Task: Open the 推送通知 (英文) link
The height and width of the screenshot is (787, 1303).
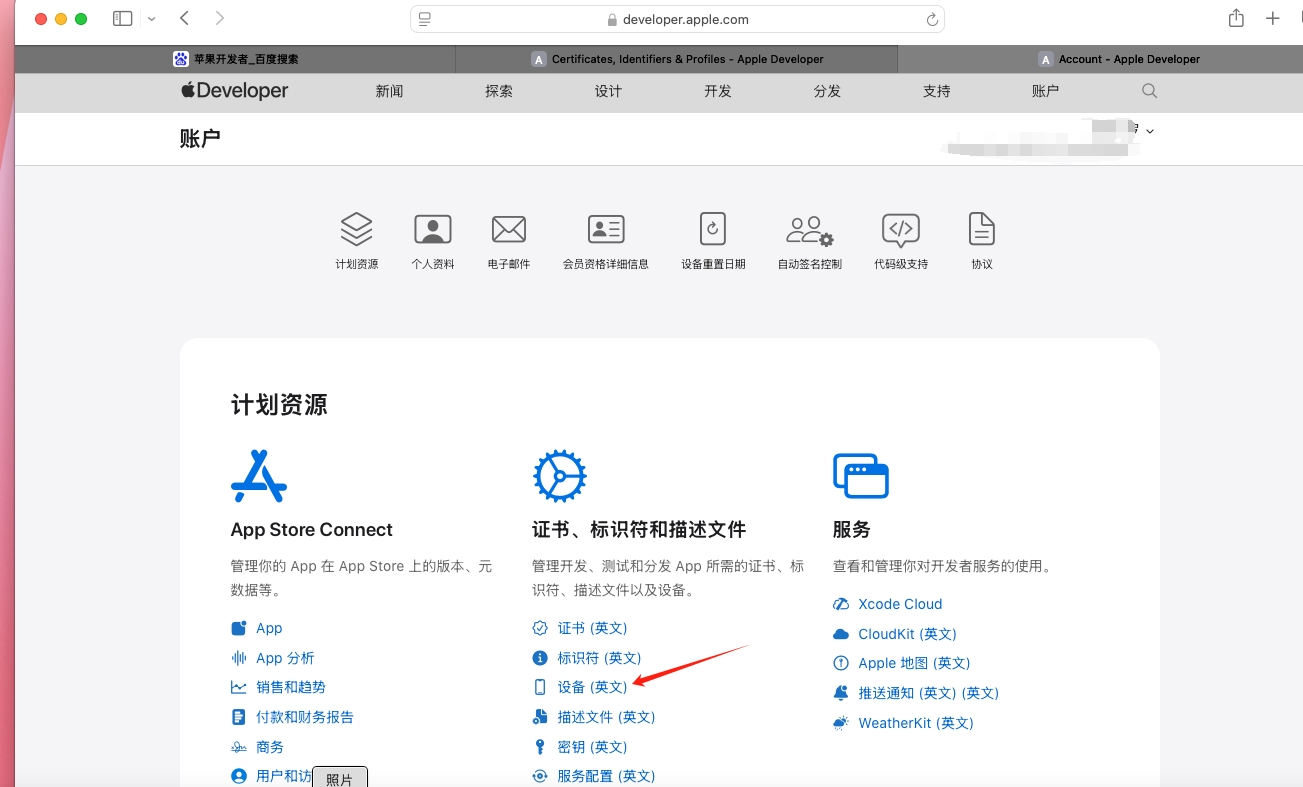Action: 929,693
